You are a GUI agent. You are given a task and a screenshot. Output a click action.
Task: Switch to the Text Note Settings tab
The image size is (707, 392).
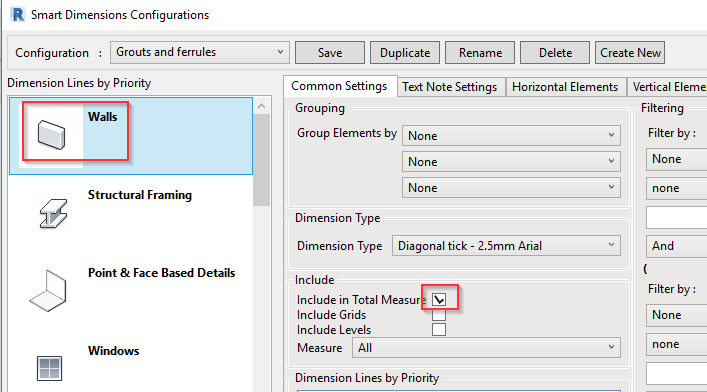pyautogui.click(x=450, y=87)
